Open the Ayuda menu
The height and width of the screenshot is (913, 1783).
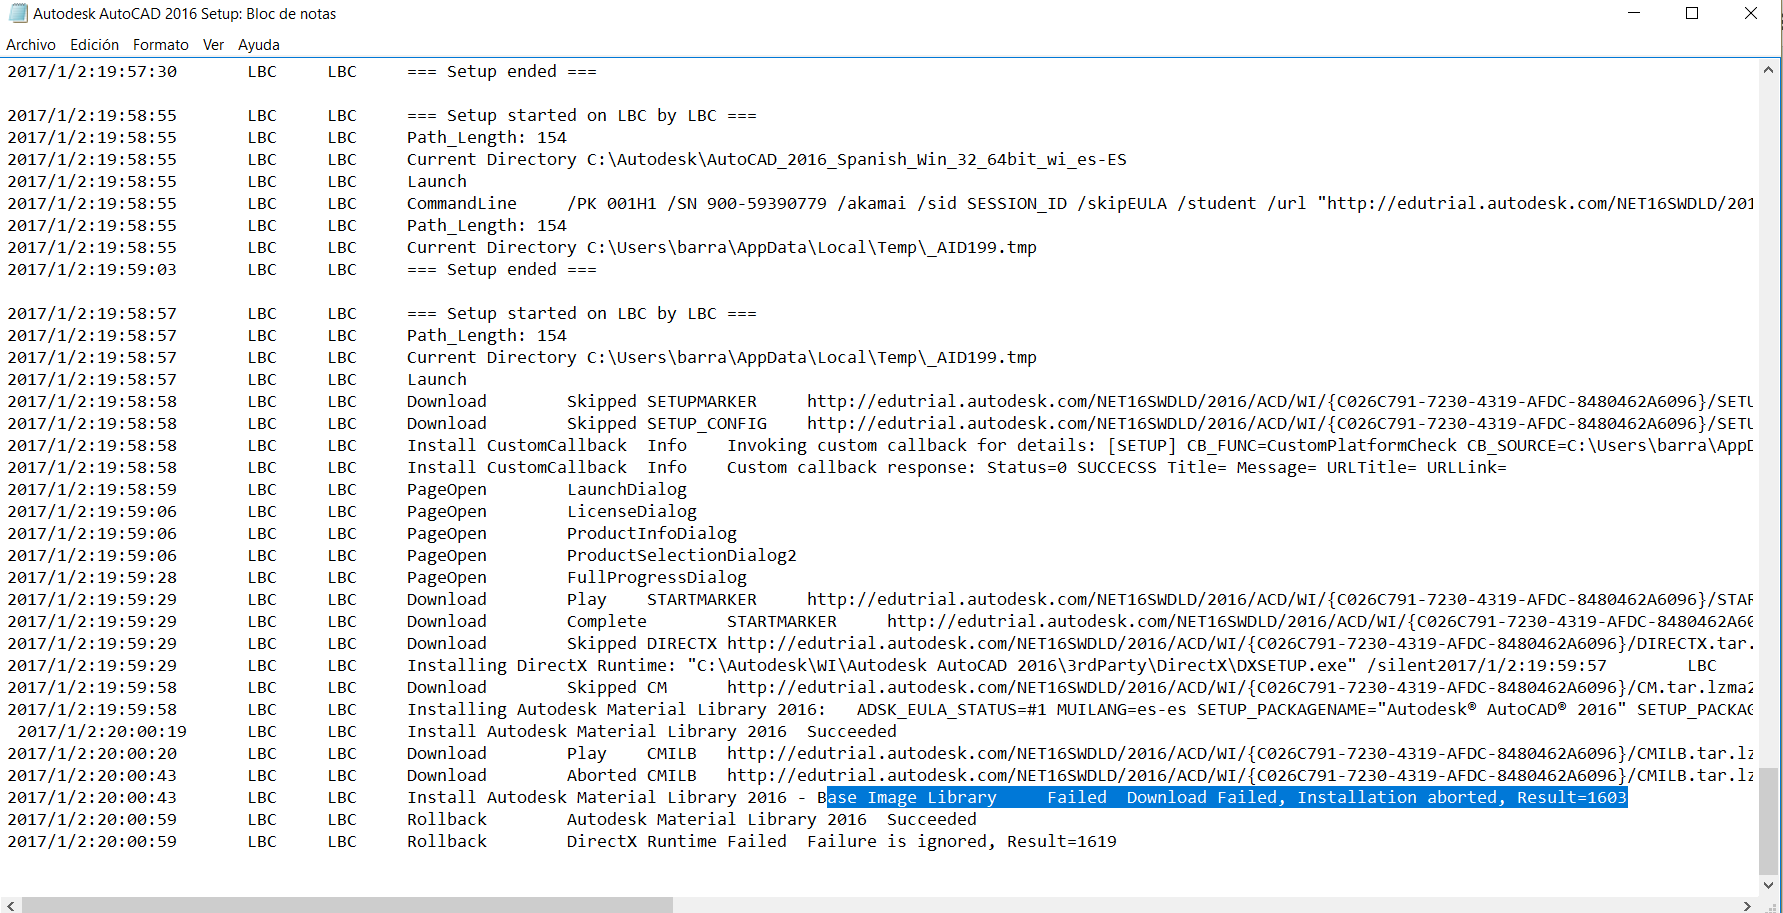point(259,45)
